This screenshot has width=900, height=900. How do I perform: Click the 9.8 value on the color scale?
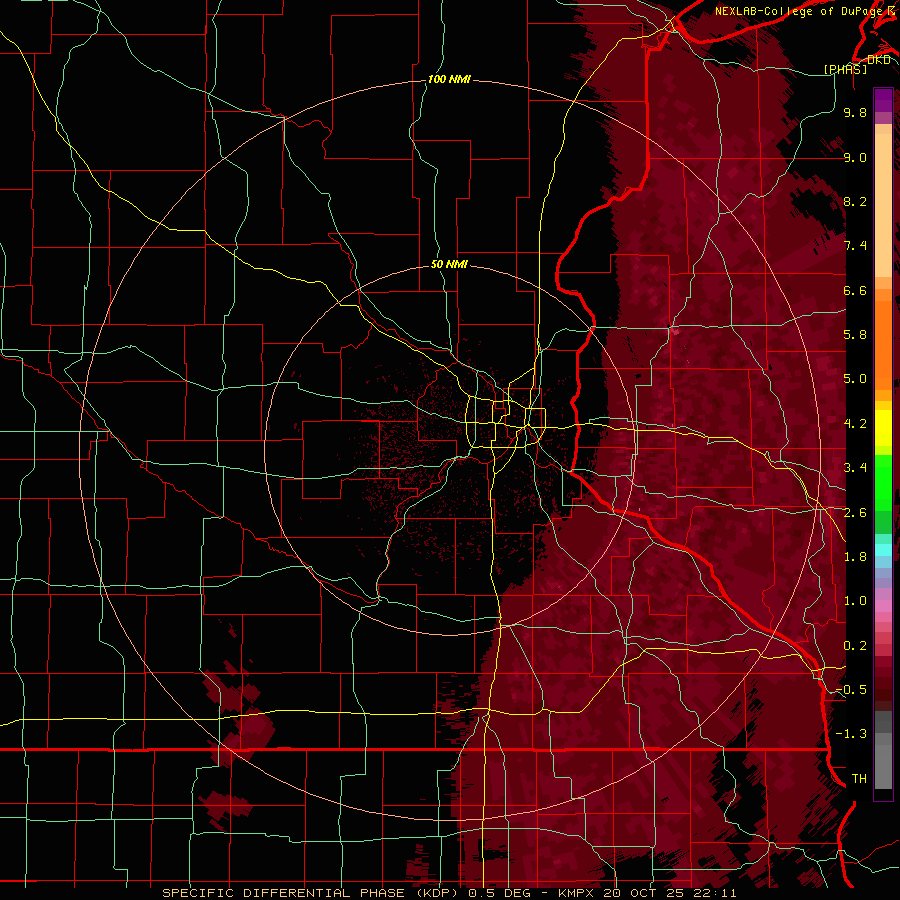point(855,112)
